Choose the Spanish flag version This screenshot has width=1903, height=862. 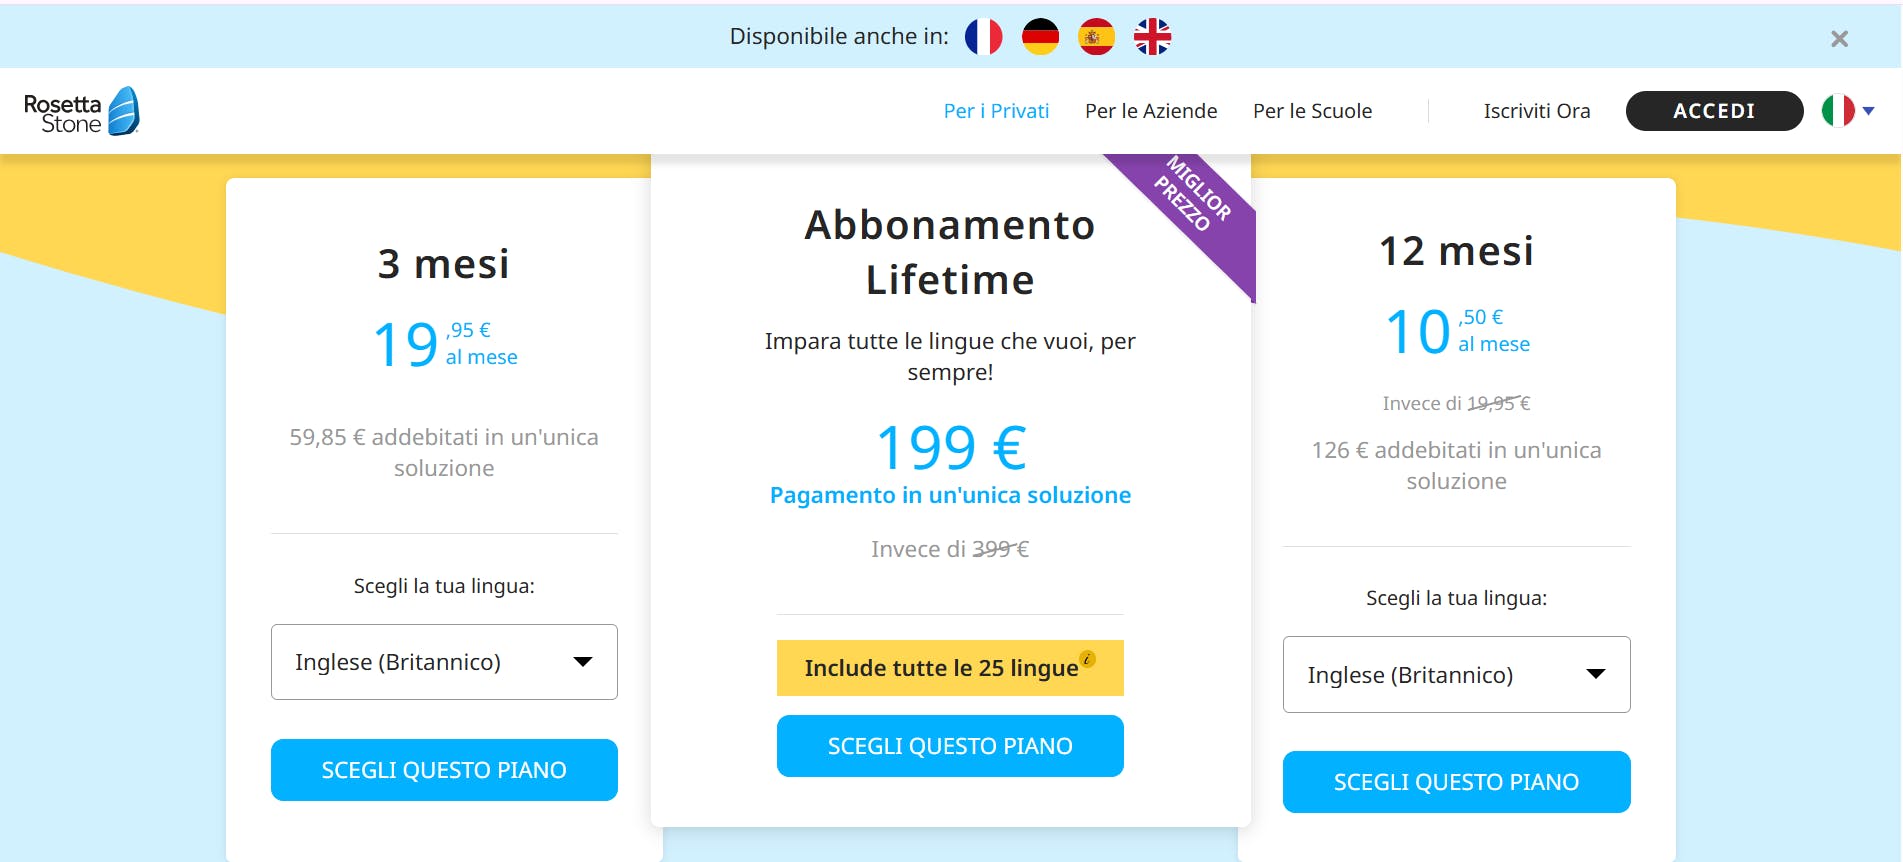coord(1096,37)
